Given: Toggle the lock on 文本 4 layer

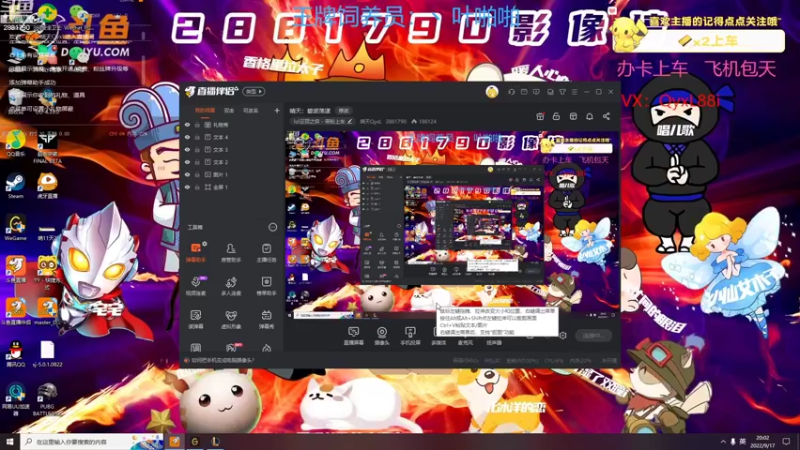Looking at the screenshot, I should coord(197,137).
